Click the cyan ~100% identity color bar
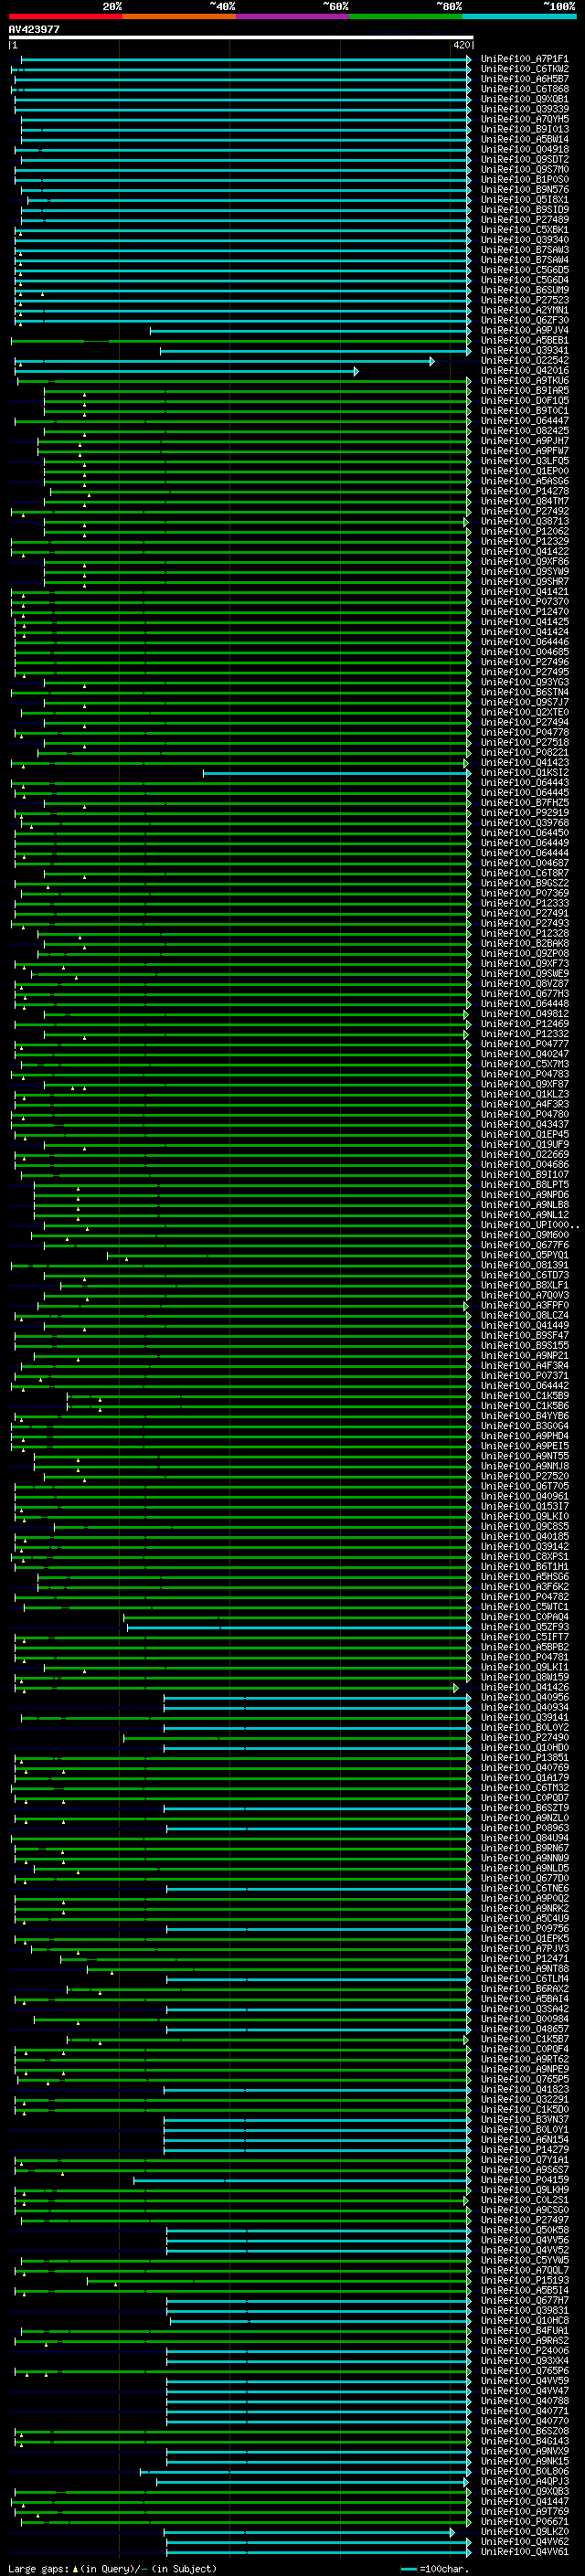Image resolution: width=585 pixels, height=2576 pixels. pyautogui.click(x=519, y=16)
